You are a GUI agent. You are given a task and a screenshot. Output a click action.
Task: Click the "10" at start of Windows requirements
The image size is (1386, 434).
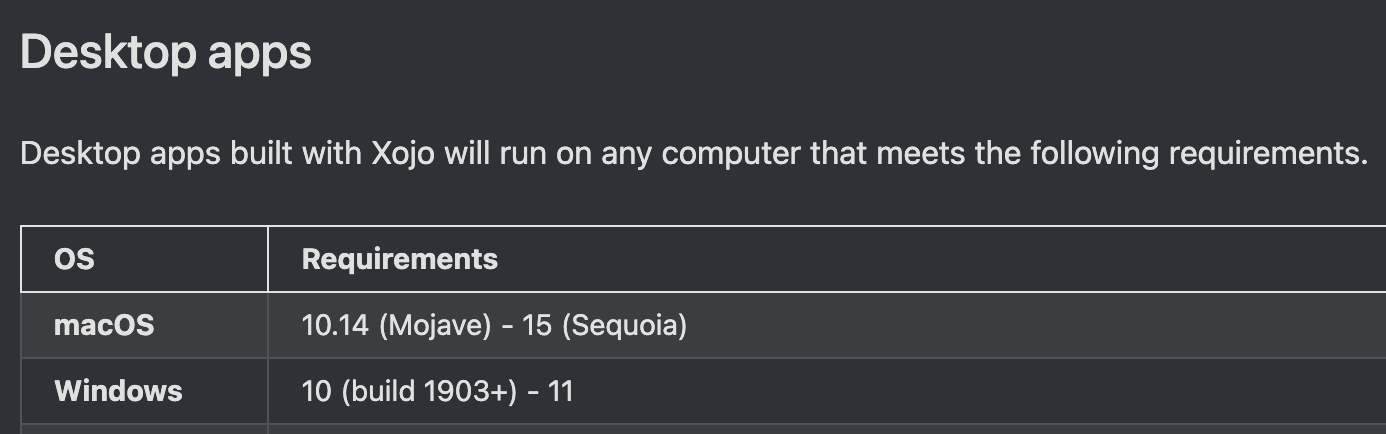click(317, 391)
